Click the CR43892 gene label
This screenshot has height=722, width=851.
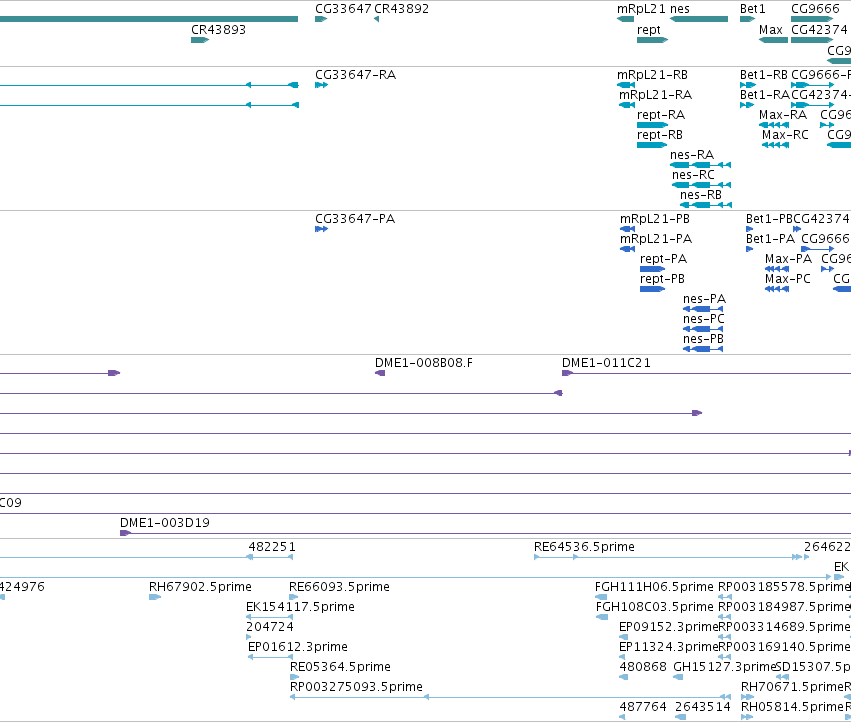click(x=402, y=9)
